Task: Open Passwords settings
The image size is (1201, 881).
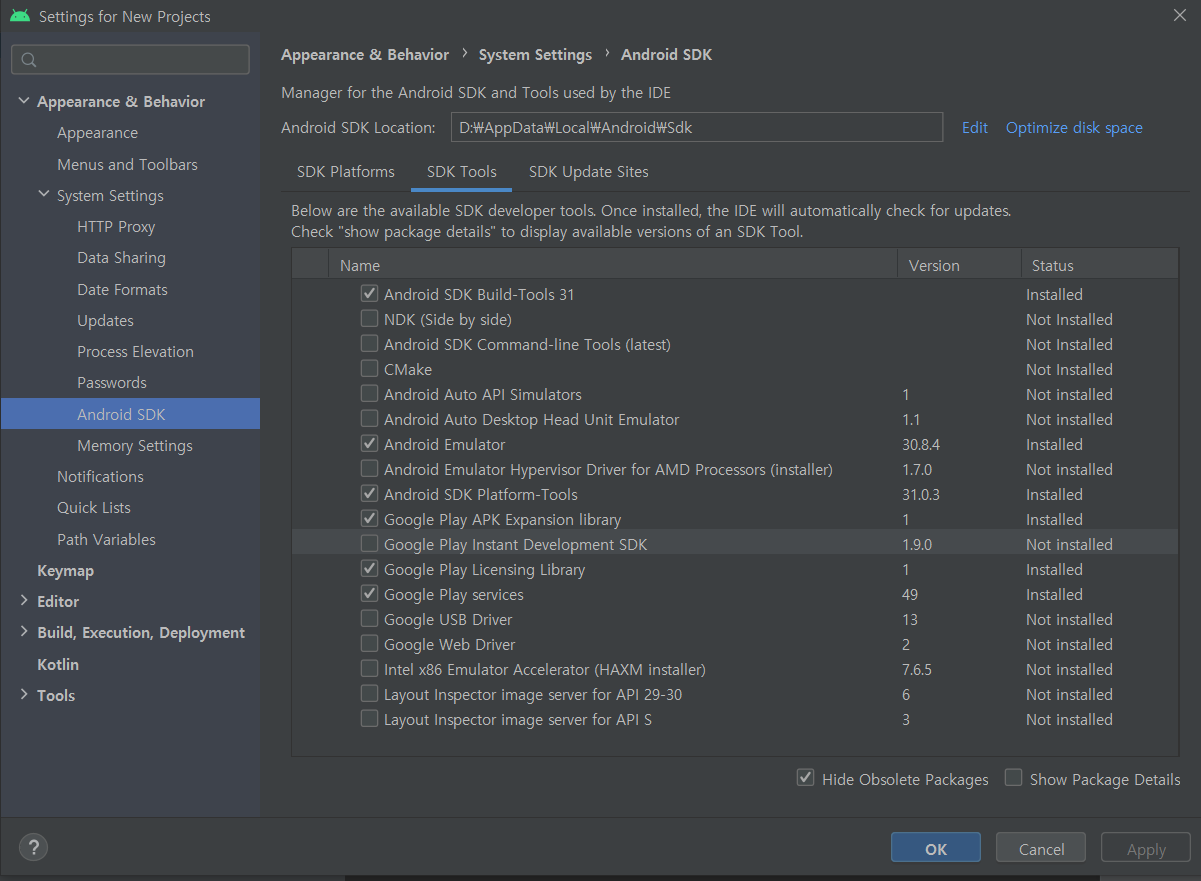Action: pyautogui.click(x=112, y=382)
